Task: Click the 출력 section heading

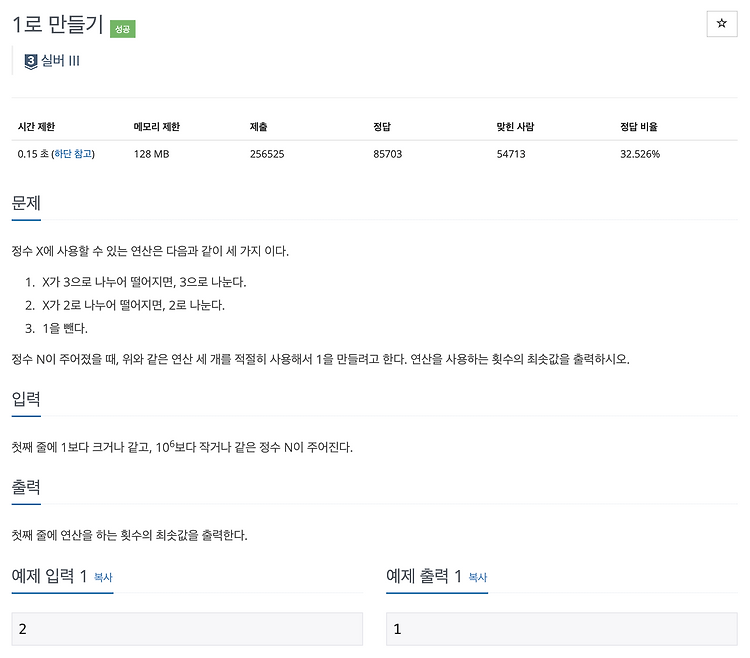Action: coord(26,487)
